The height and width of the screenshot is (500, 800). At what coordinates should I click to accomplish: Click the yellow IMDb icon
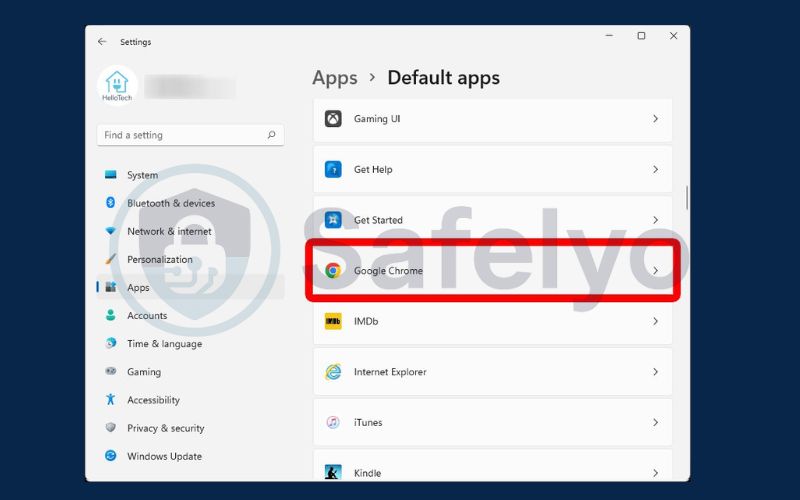tap(333, 321)
